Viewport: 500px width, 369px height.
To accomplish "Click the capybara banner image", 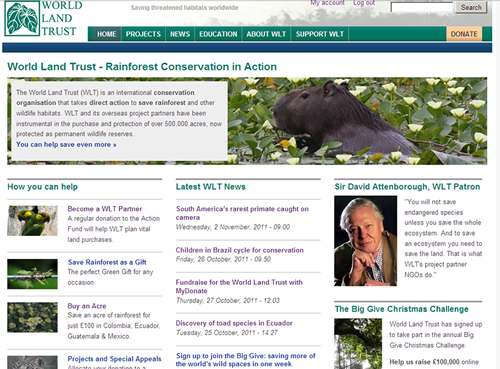I will tap(357, 121).
